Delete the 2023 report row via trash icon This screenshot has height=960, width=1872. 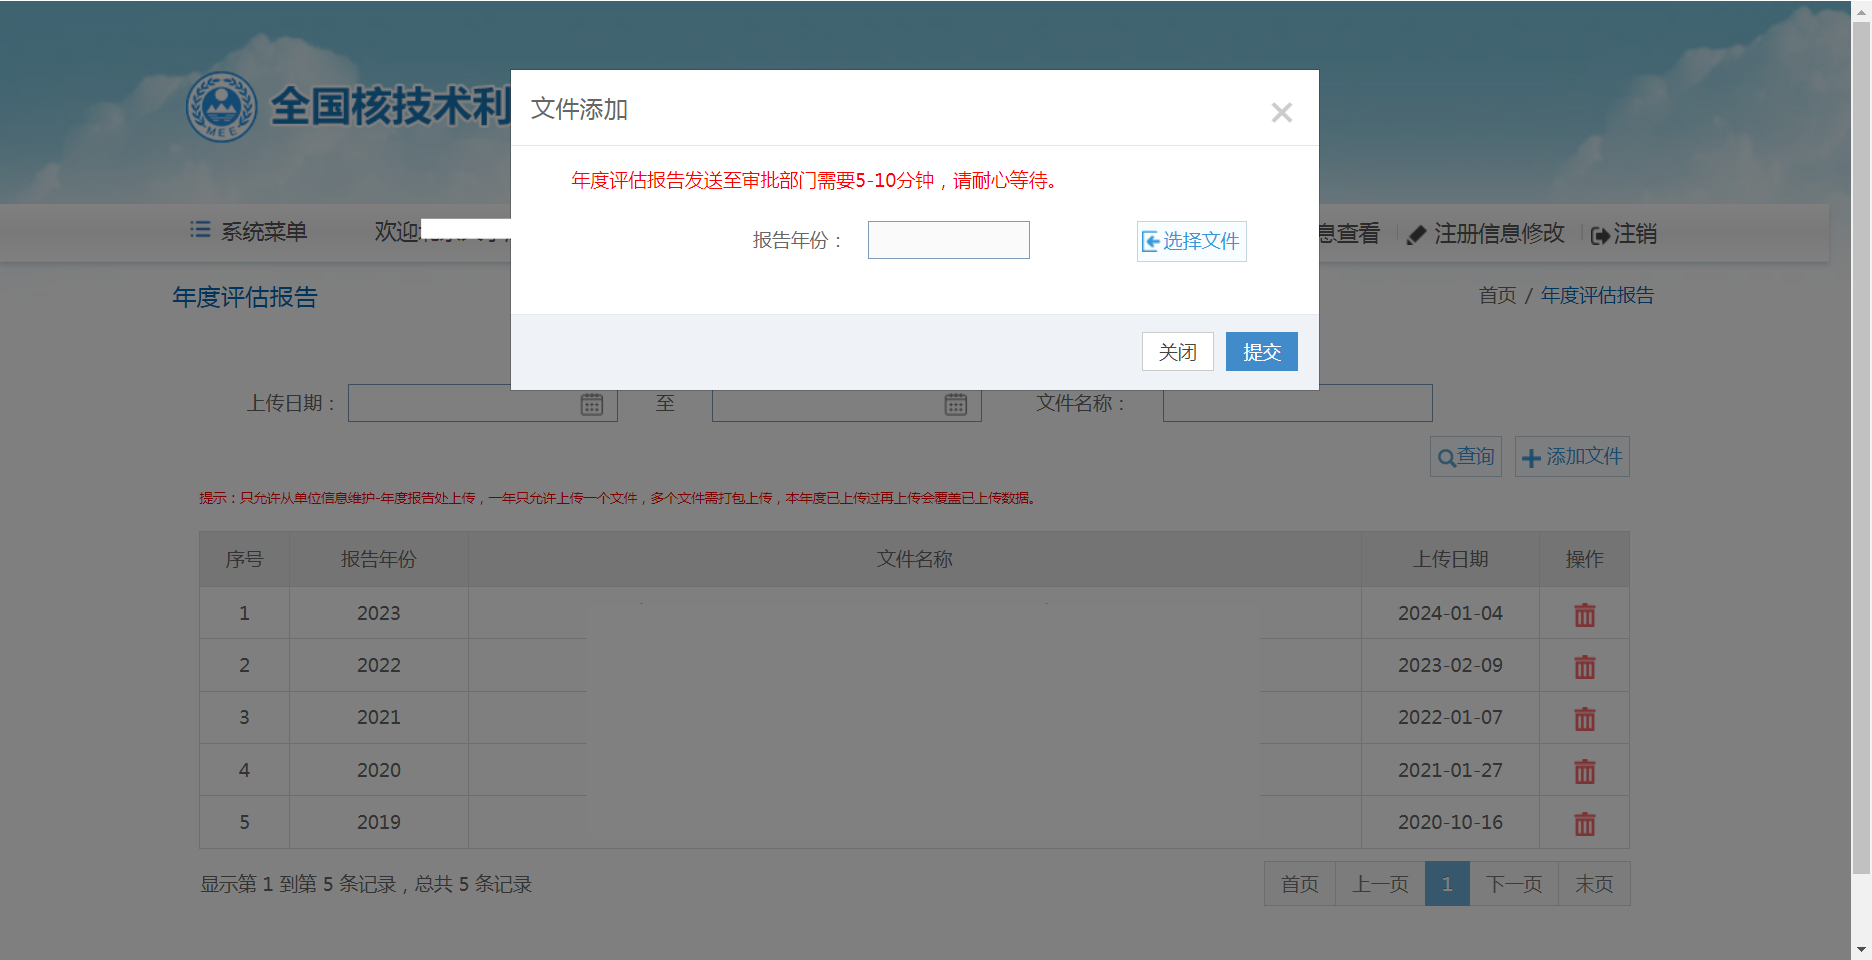pyautogui.click(x=1584, y=614)
